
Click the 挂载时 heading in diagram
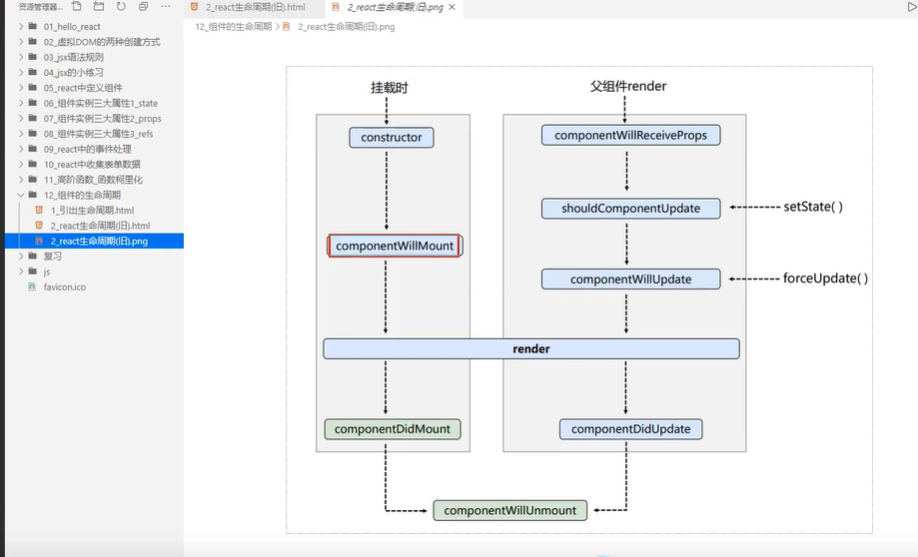(389, 88)
